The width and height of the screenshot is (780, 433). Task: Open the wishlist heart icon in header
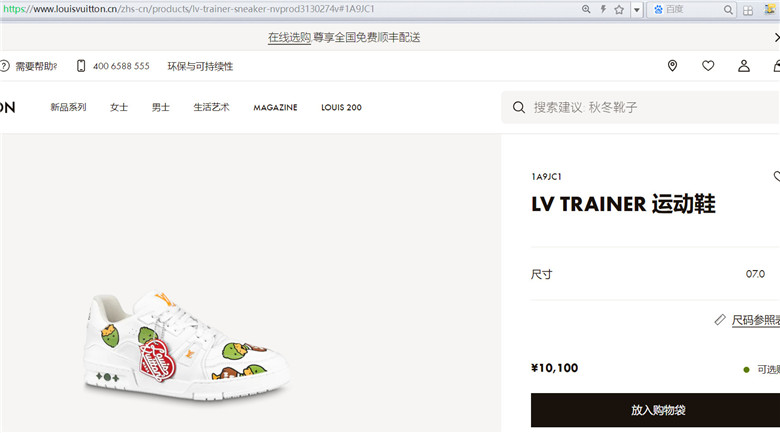click(x=708, y=66)
